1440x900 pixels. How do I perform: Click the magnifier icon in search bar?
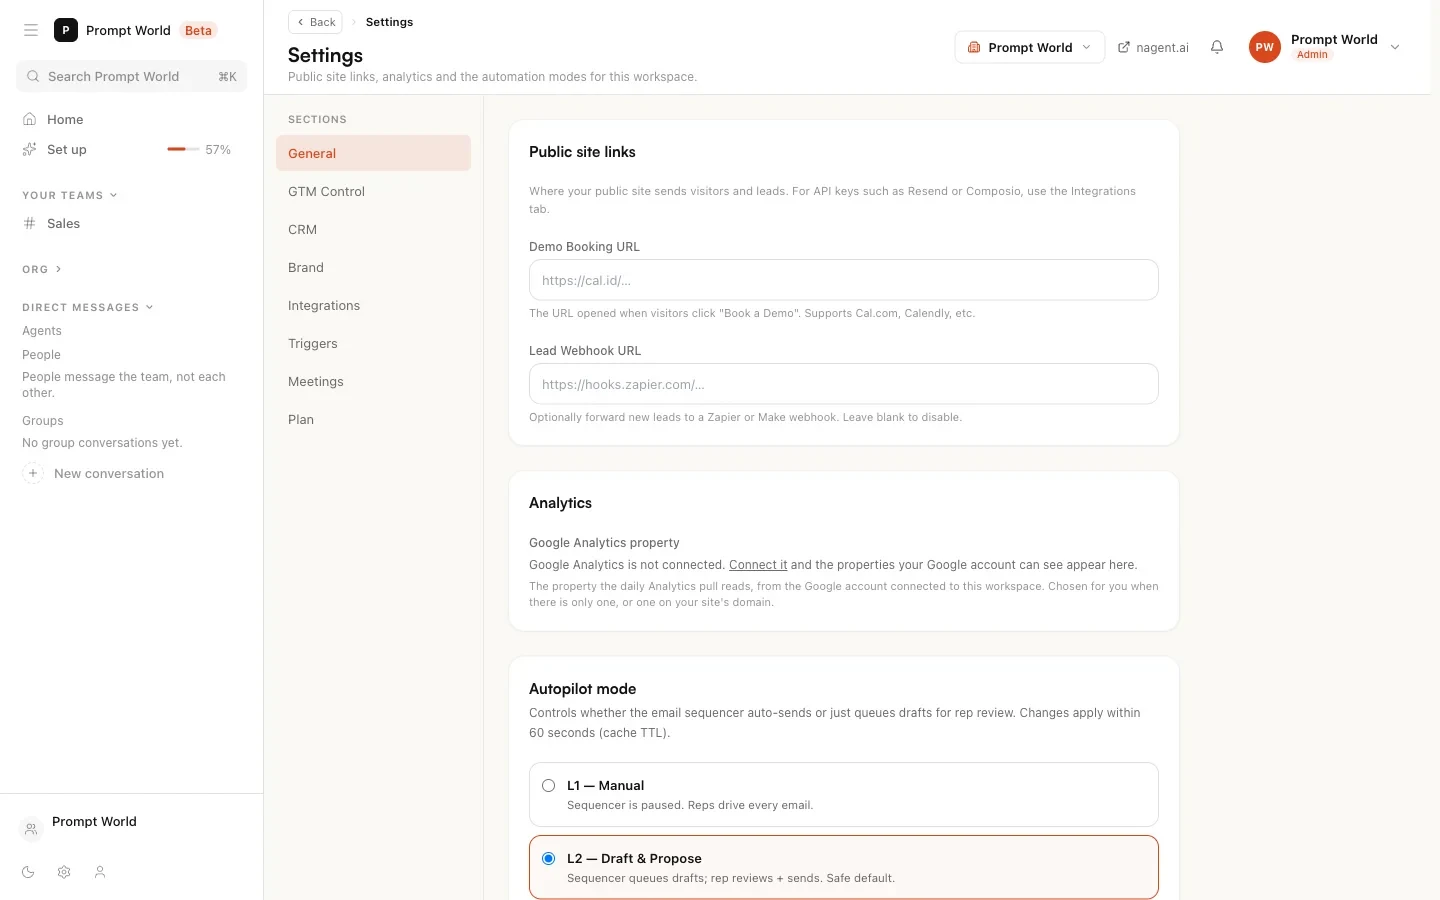tap(33, 76)
